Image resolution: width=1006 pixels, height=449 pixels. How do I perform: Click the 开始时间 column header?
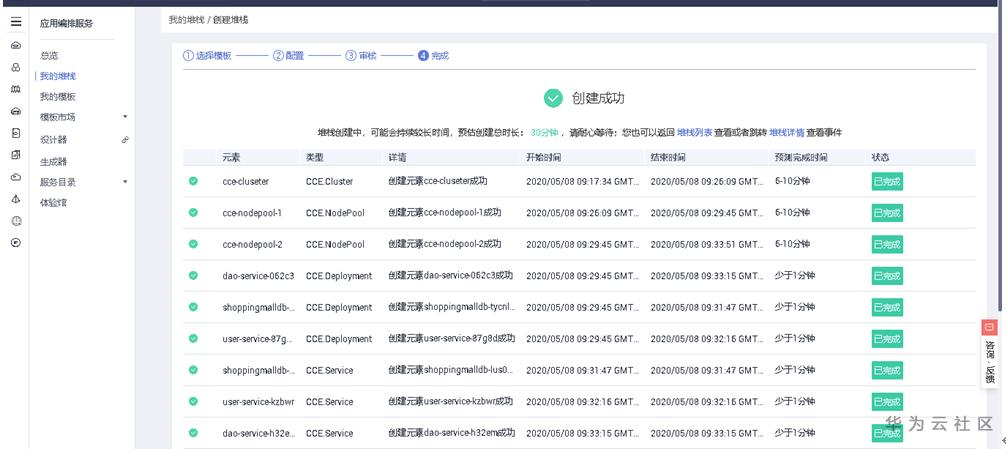pos(543,157)
